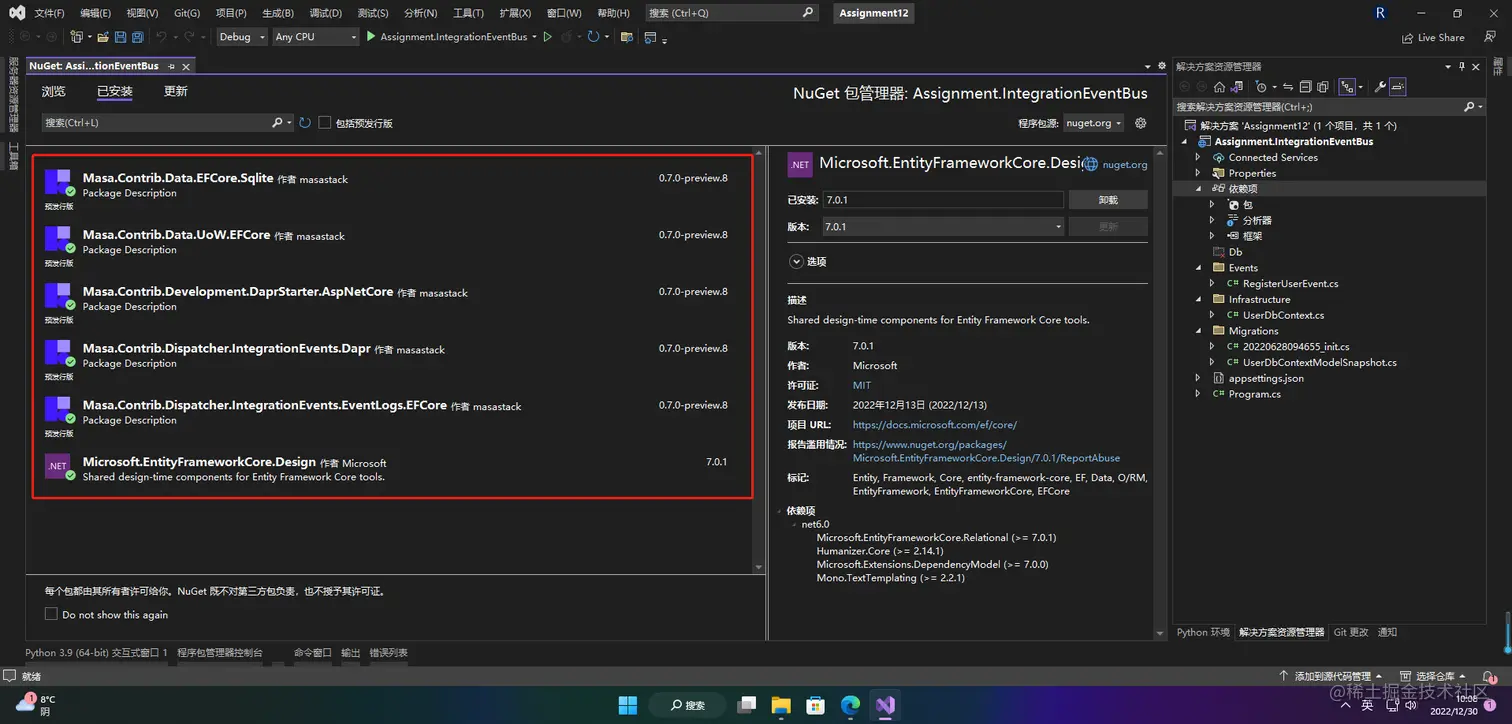
Task: Open the docs.microsoft.com/ef/core project URL
Action: (x=934, y=425)
